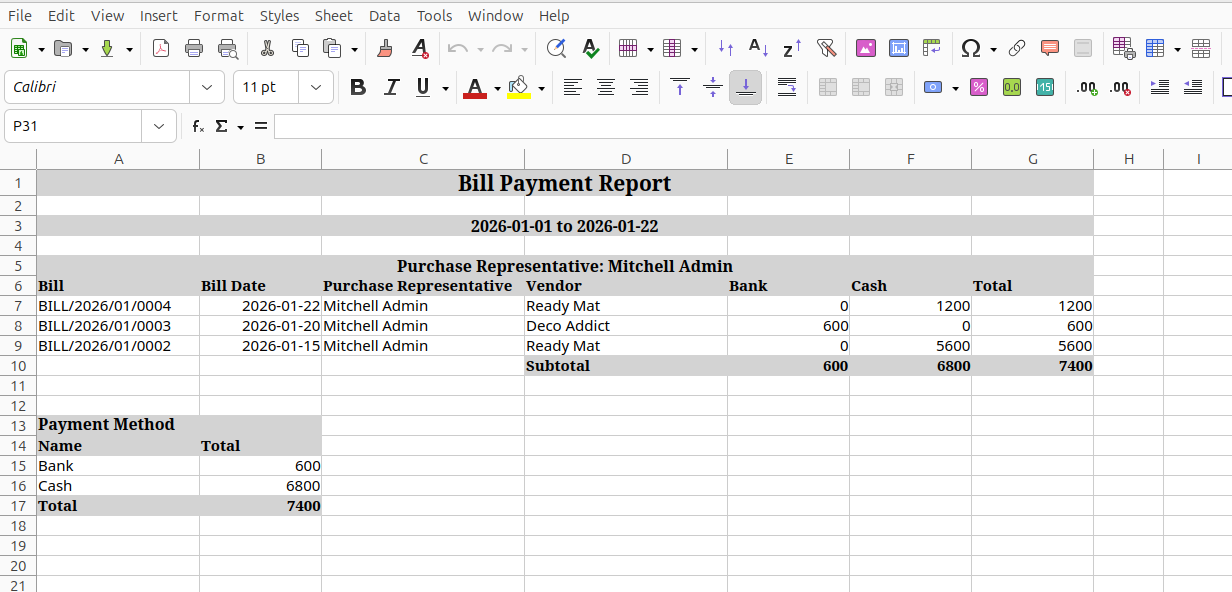Open the Font Size dropdown
This screenshot has height=592, width=1232.
(316, 87)
